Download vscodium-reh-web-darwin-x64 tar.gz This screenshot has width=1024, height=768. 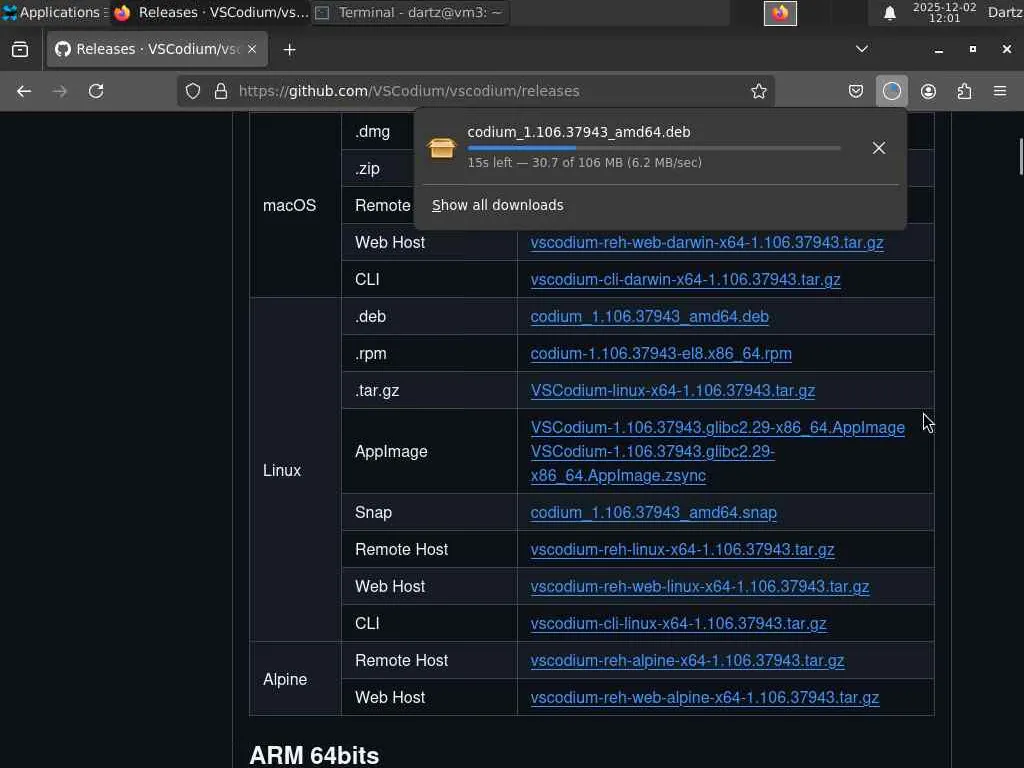(707, 242)
